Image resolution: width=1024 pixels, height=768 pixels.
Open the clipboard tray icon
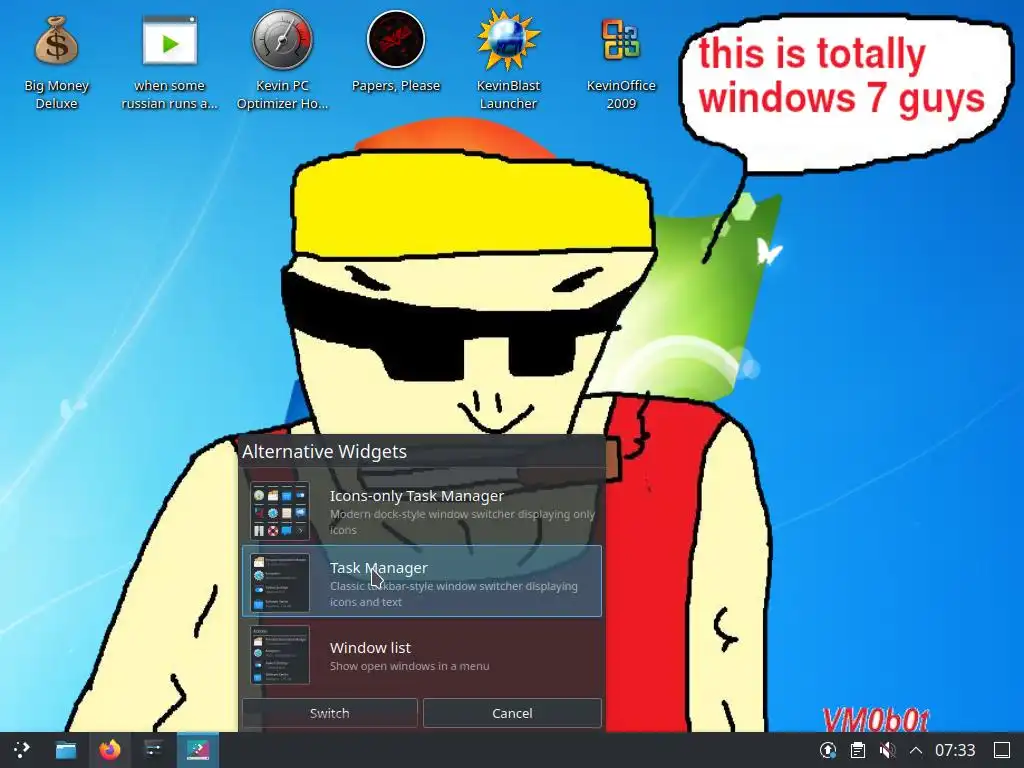(857, 750)
